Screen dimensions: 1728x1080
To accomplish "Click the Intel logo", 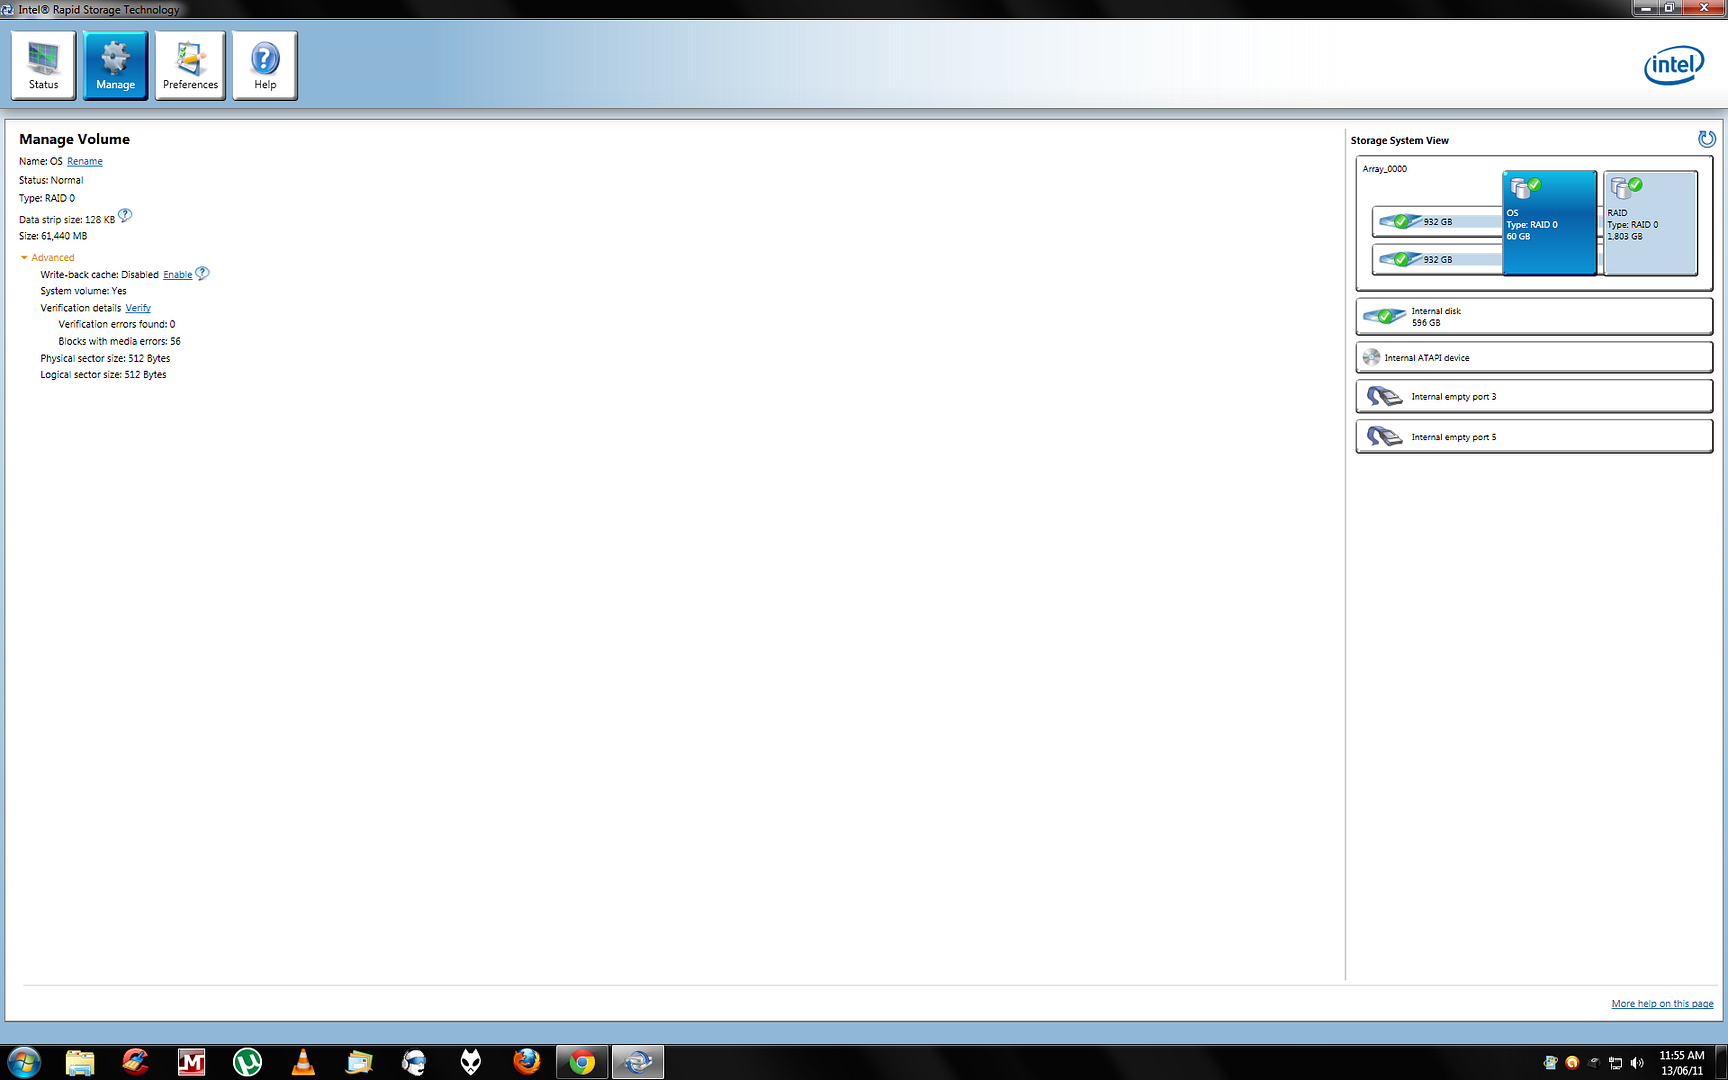I will 1674,65.
